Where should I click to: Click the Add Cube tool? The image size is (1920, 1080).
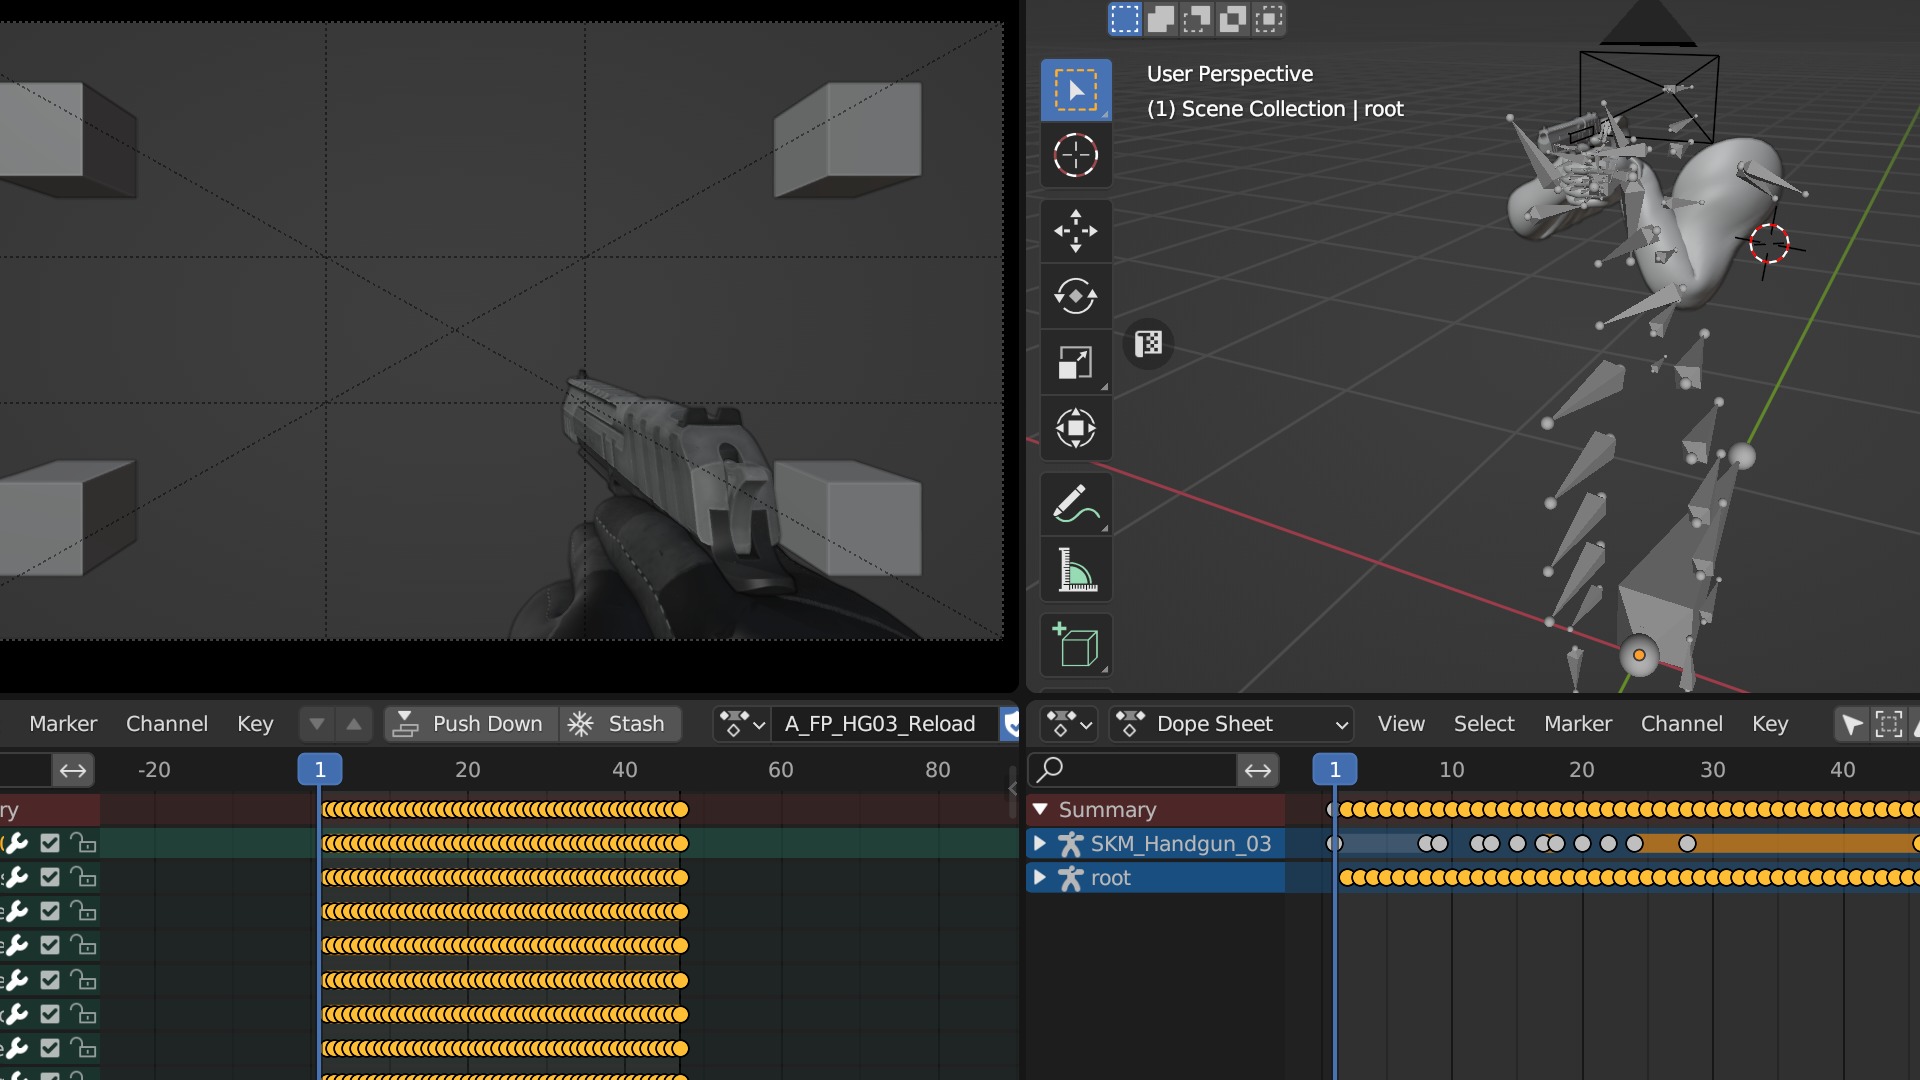pos(1076,645)
